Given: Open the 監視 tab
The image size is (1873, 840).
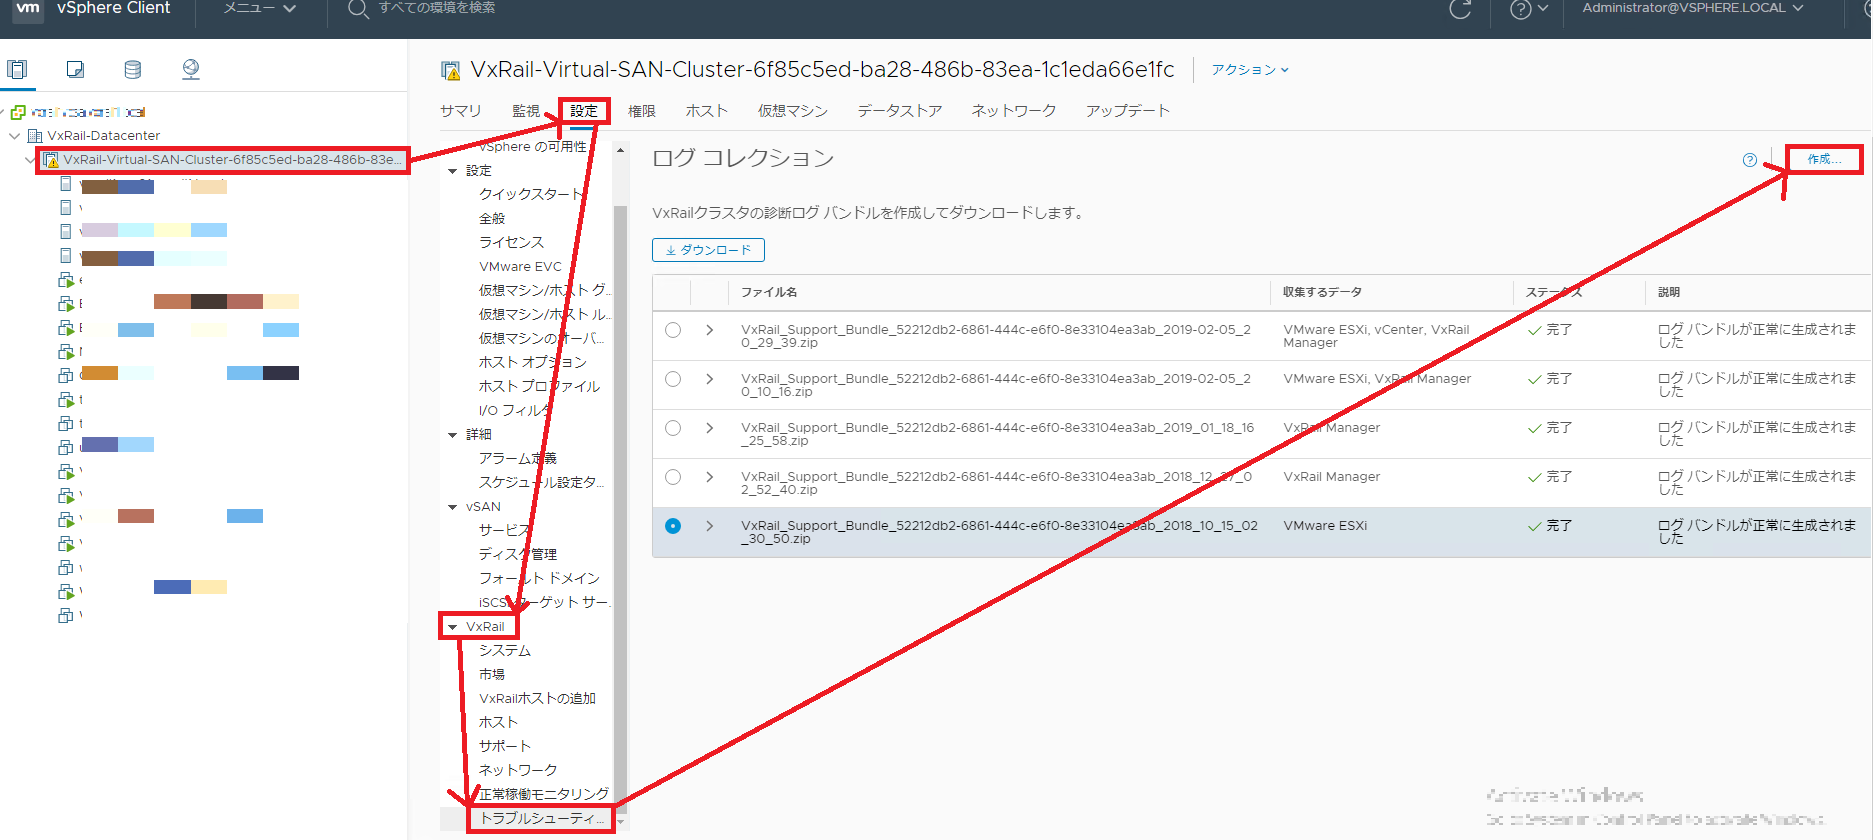Looking at the screenshot, I should pyautogui.click(x=526, y=111).
